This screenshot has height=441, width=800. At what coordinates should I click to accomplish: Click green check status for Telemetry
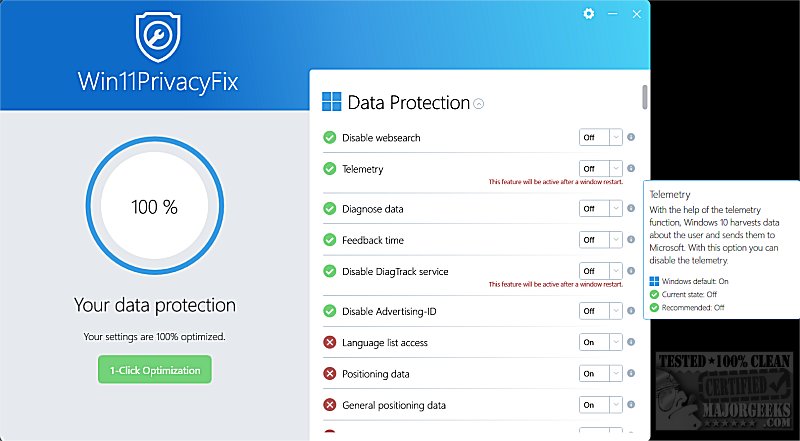pyautogui.click(x=329, y=169)
